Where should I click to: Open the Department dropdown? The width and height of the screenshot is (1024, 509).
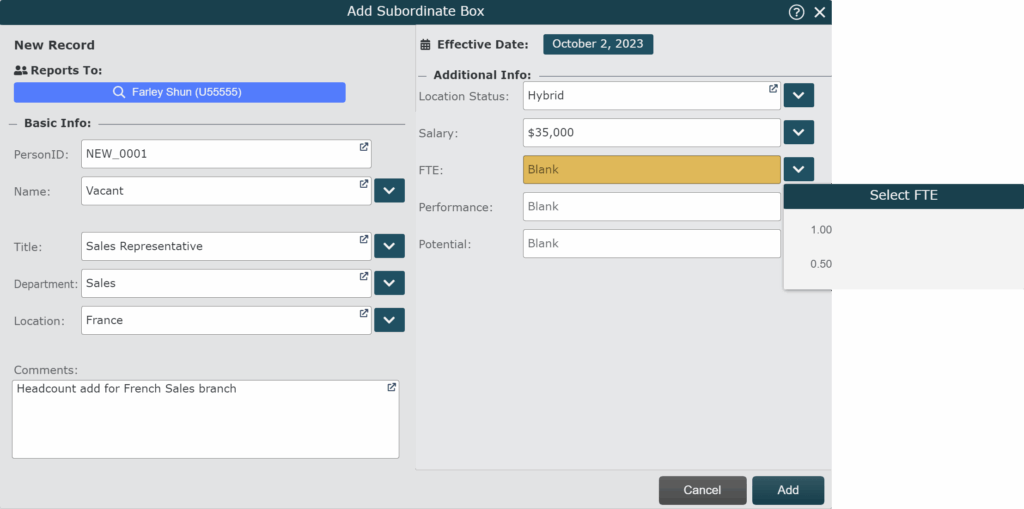[x=389, y=283]
